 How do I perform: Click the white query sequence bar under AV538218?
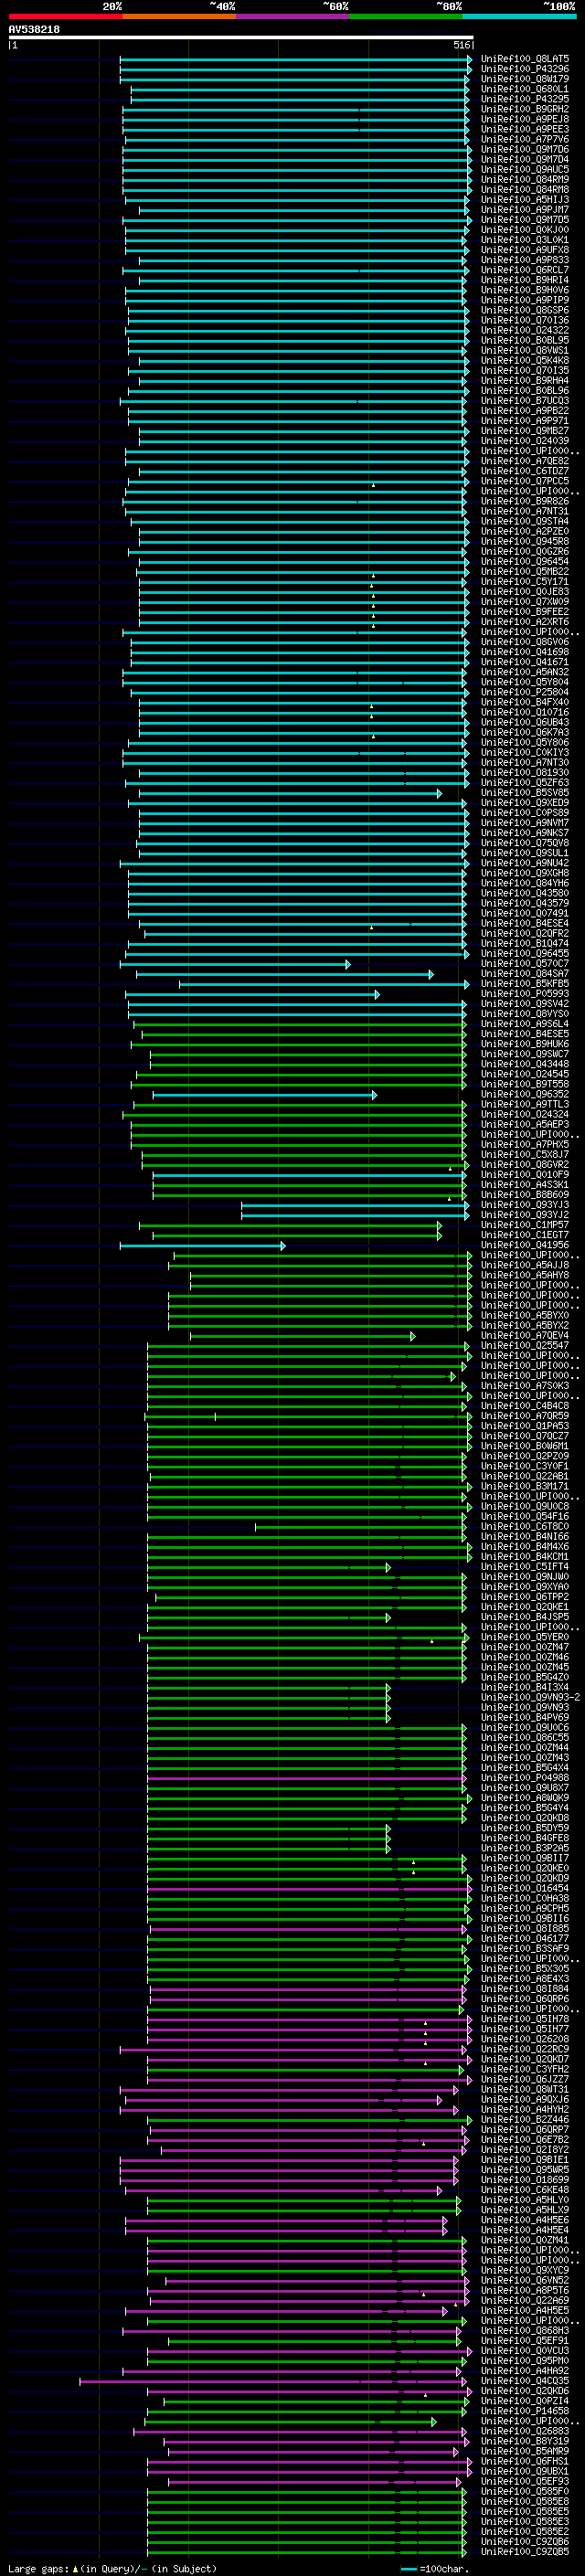click(x=240, y=38)
